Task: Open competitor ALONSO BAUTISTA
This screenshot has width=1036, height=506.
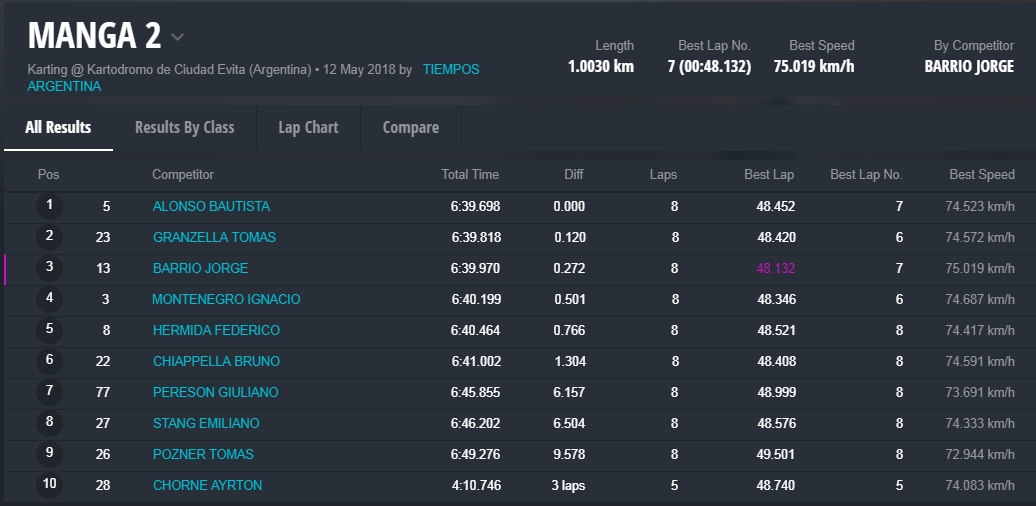Action: coord(211,206)
